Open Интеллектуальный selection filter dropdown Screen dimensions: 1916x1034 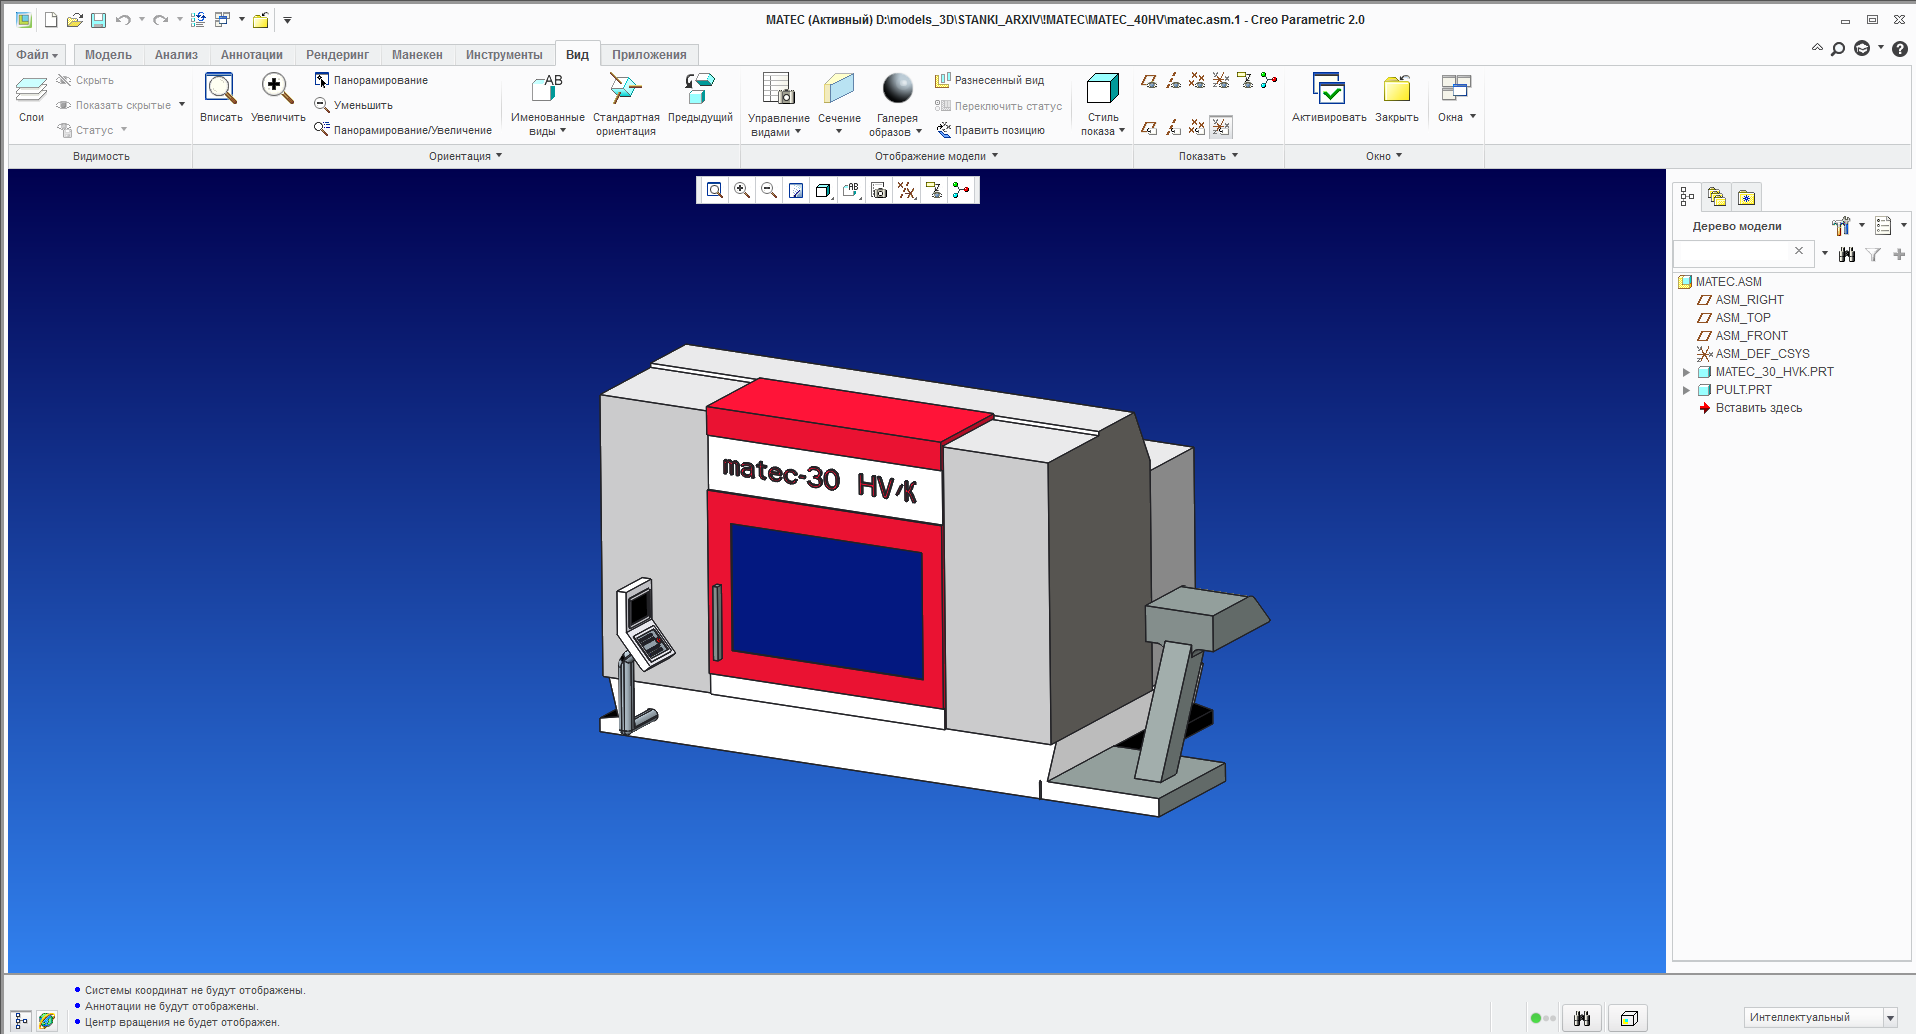[1890, 1018]
